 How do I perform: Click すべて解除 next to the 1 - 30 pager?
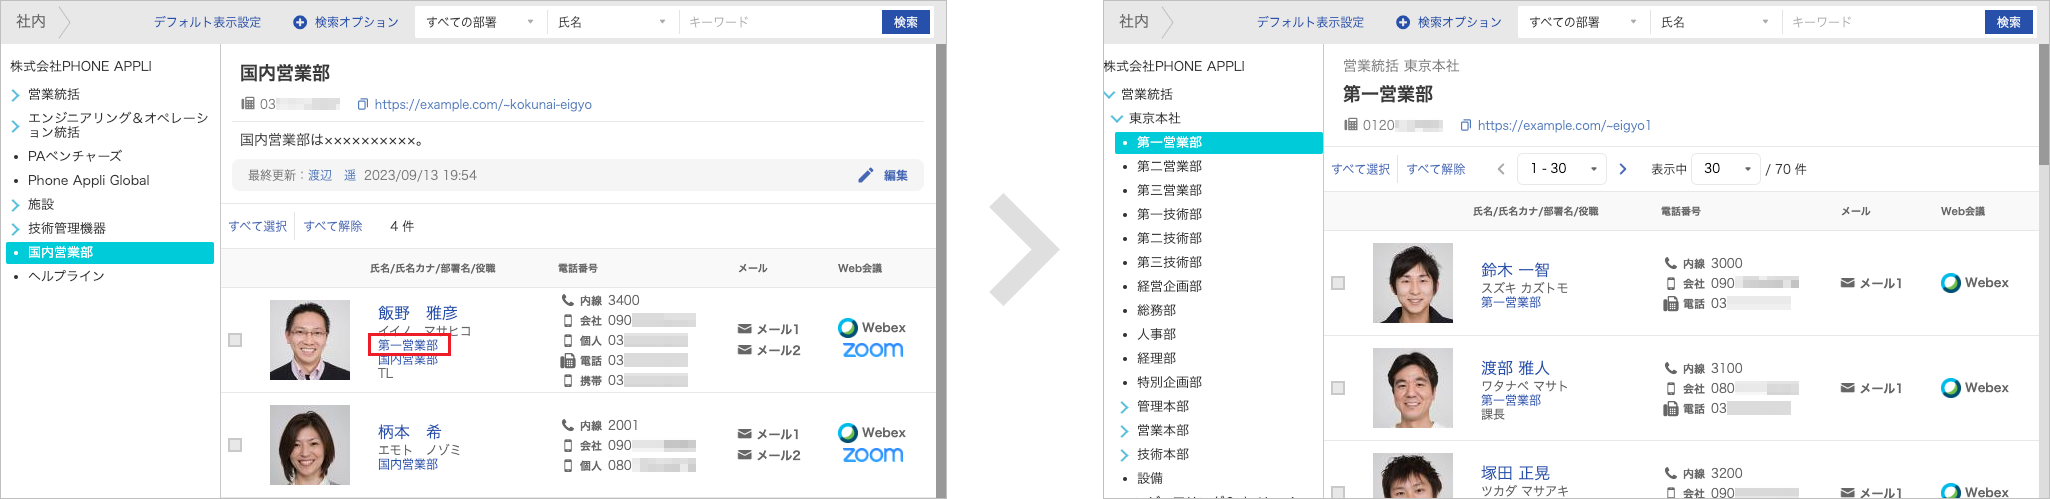[1436, 169]
